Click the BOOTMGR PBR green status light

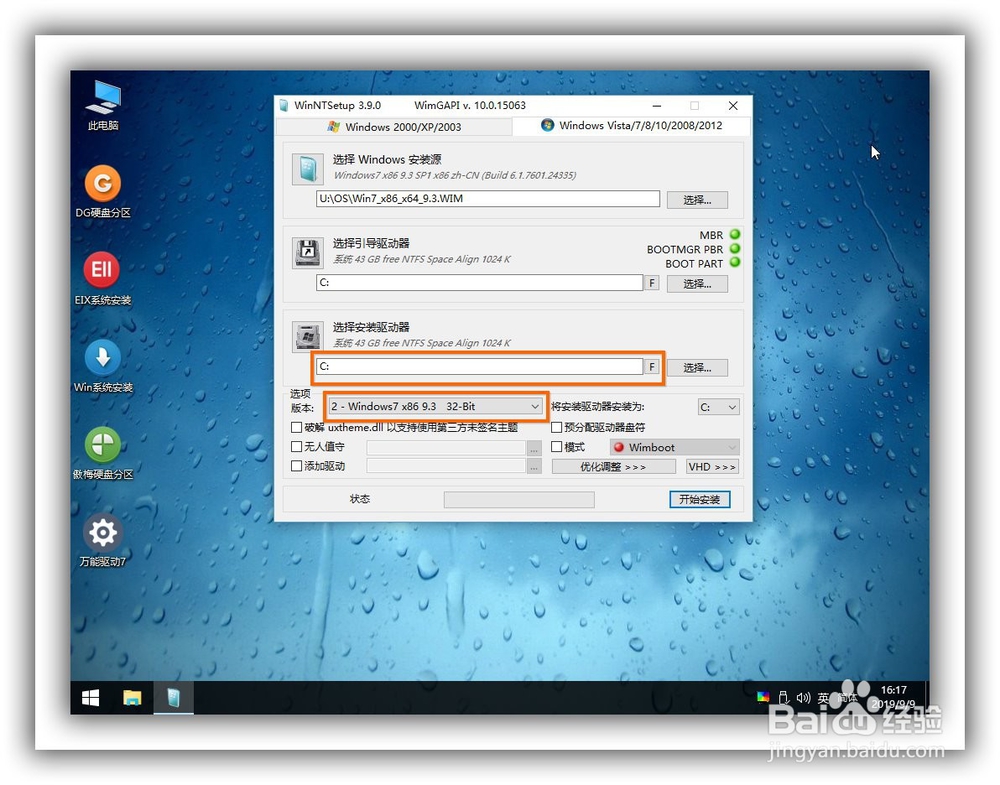(735, 249)
